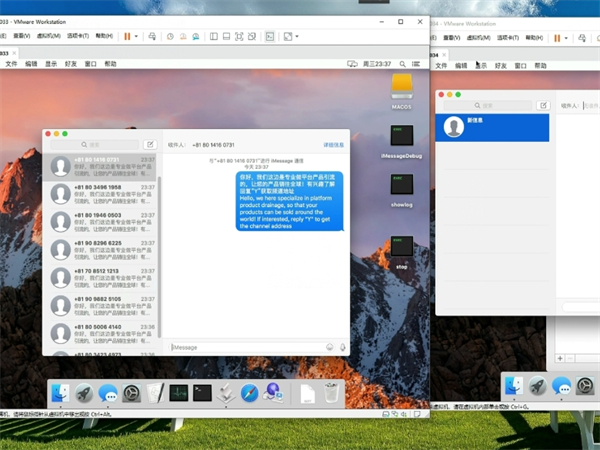Click the 详细信息 details link in Messages
Viewport: 600px width, 450px height.
(333, 145)
